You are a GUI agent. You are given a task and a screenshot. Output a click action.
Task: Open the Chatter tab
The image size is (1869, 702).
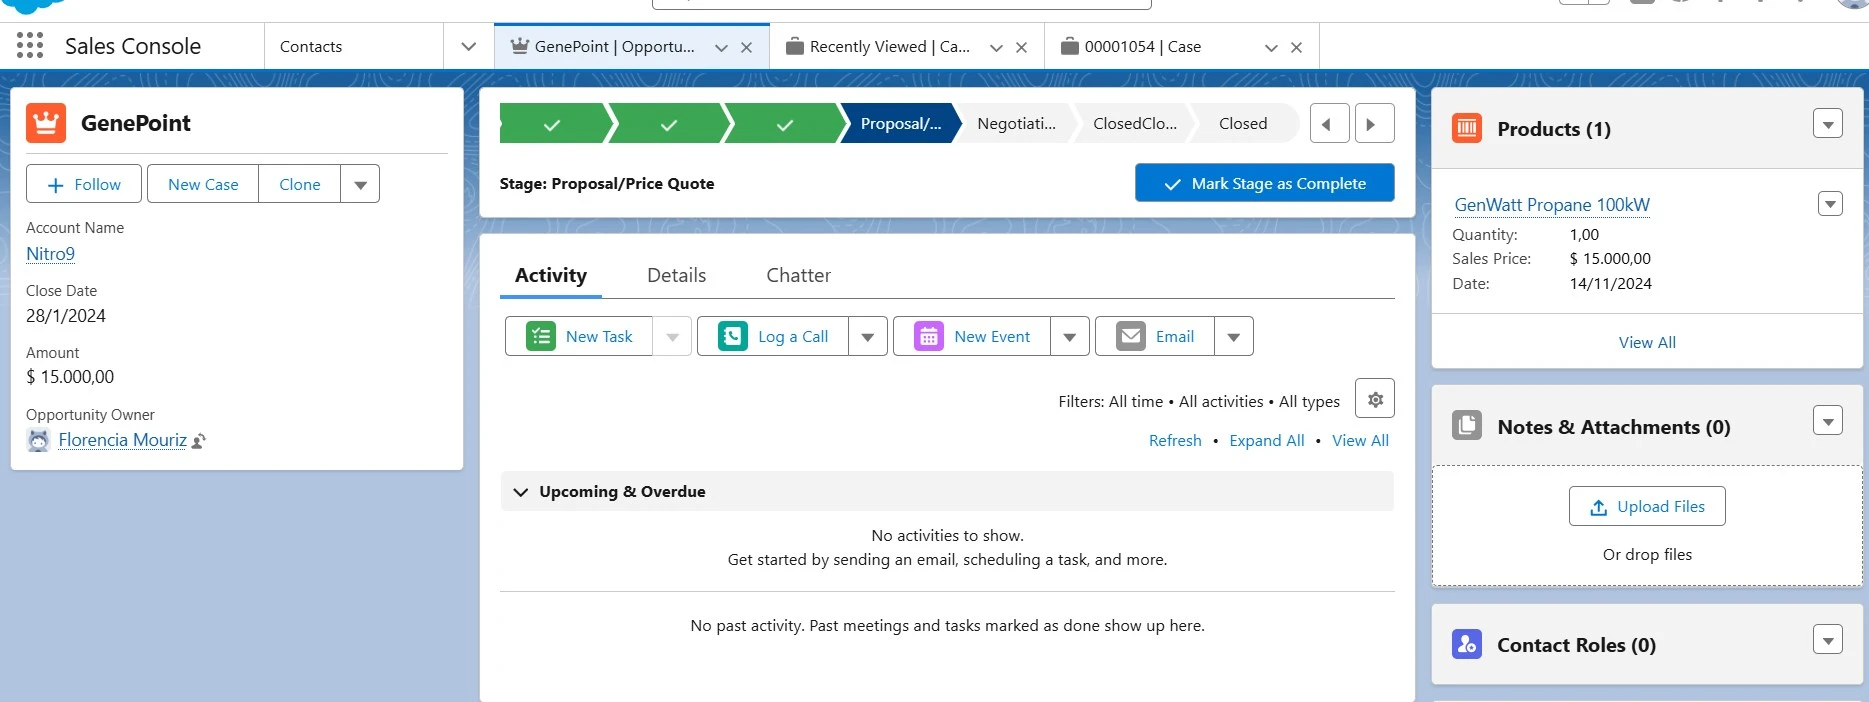pyautogui.click(x=798, y=275)
